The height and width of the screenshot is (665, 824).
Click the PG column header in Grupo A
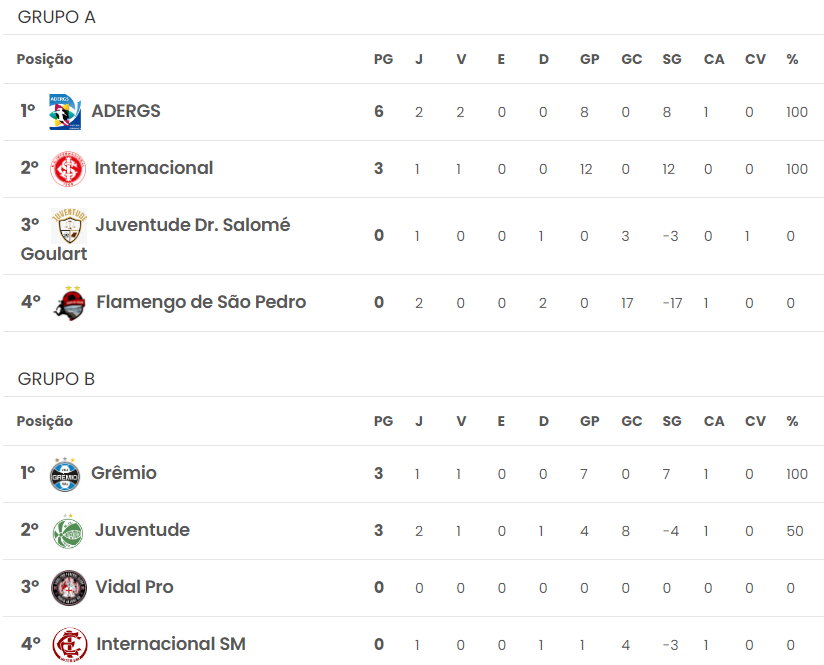pyautogui.click(x=384, y=59)
